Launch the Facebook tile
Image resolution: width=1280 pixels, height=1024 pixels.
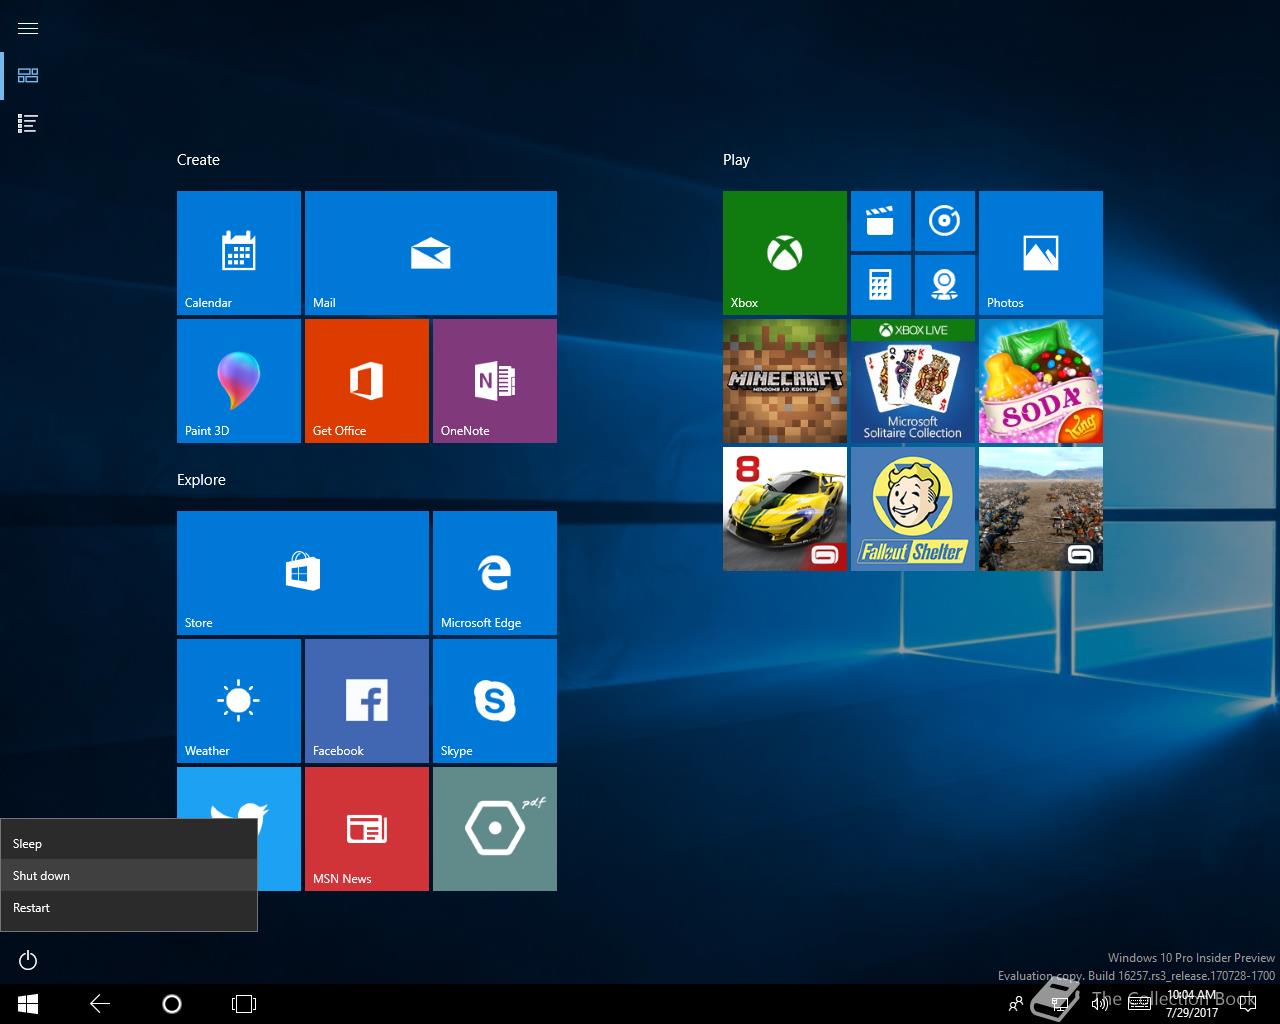pyautogui.click(x=367, y=701)
